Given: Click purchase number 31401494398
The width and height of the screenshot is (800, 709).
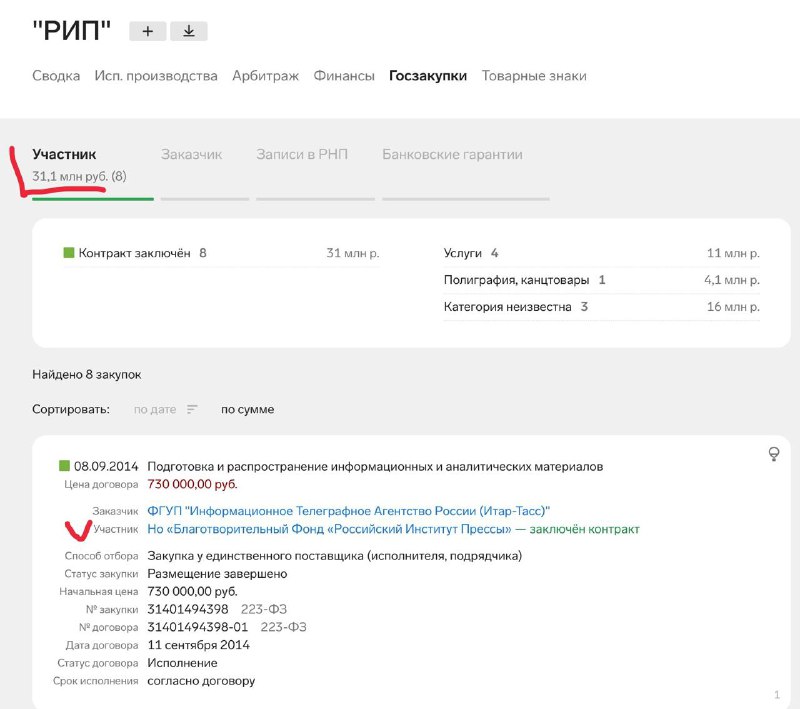Looking at the screenshot, I should pos(188,609).
